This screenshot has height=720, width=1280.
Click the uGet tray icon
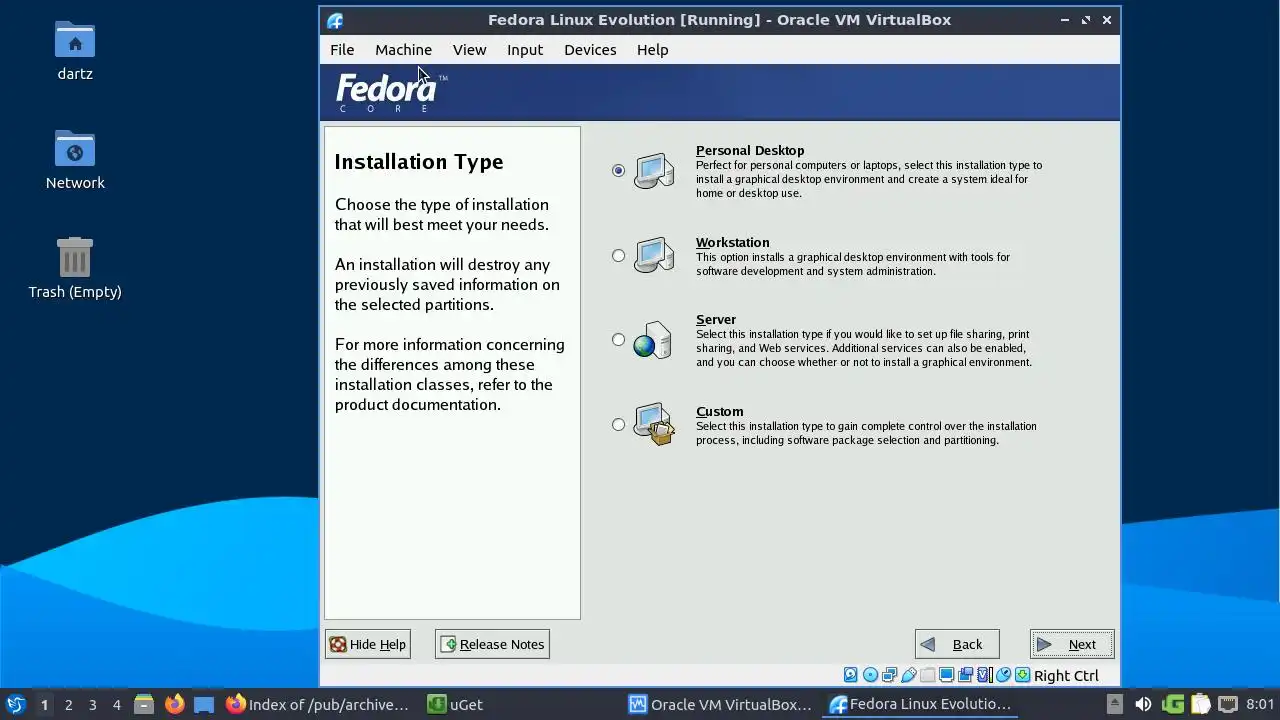coord(1173,704)
